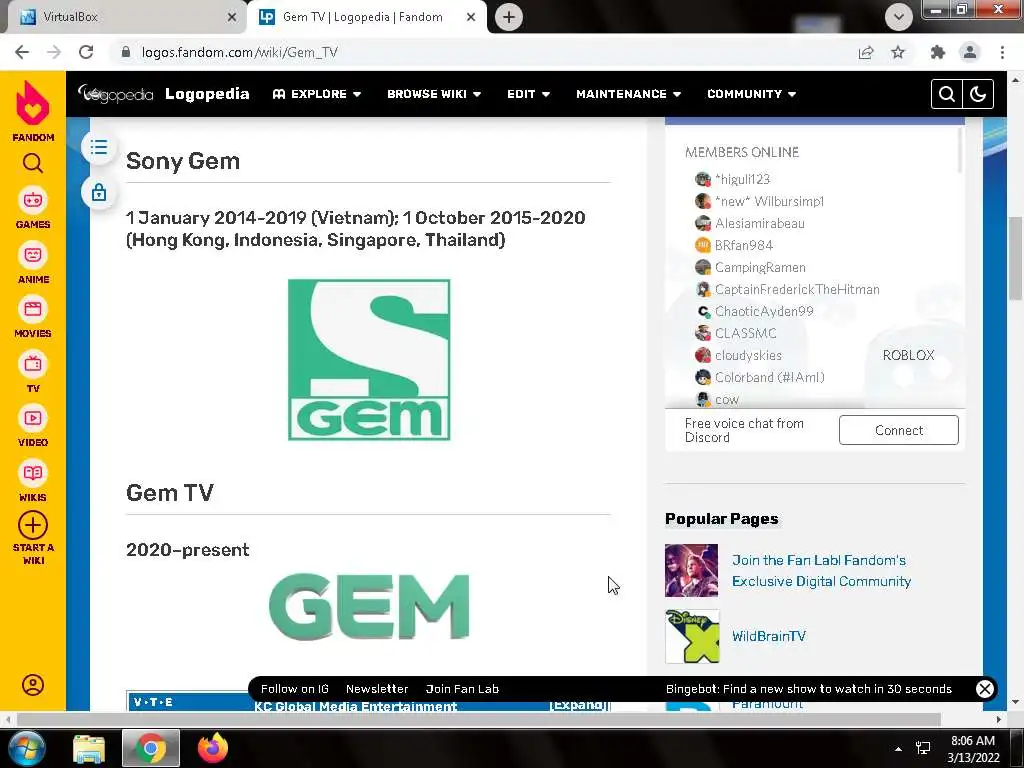Switch to the VirtualBox tab
Image resolution: width=1024 pixels, height=768 pixels.
(124, 17)
